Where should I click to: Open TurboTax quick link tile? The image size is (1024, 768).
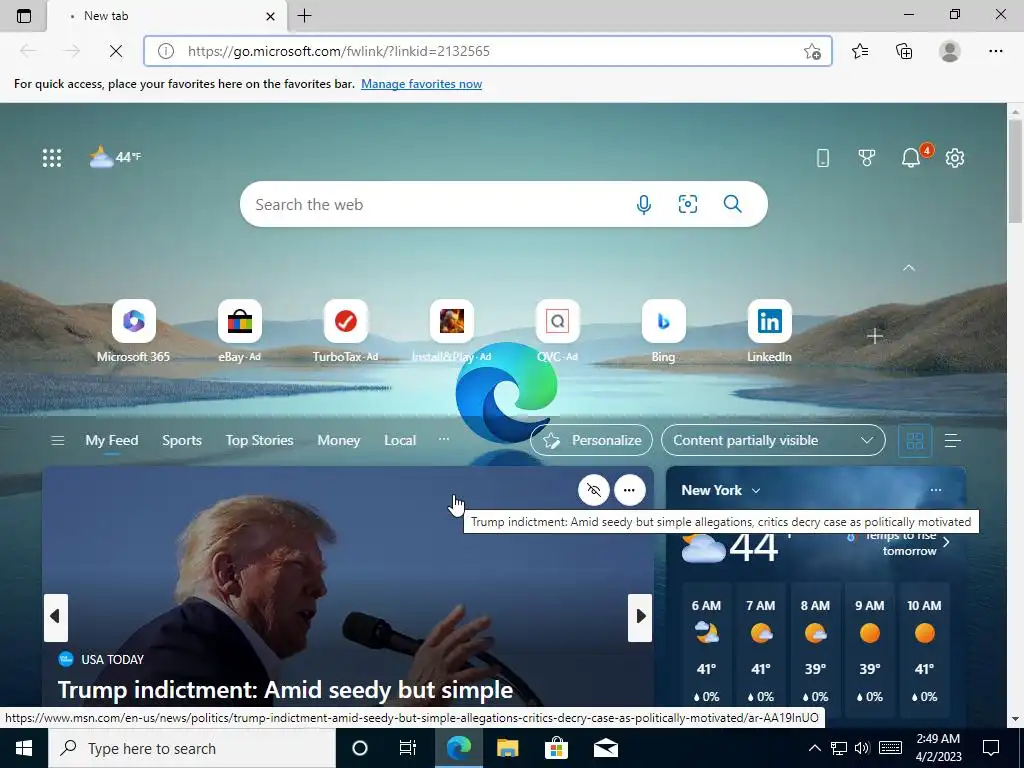click(x=345, y=331)
